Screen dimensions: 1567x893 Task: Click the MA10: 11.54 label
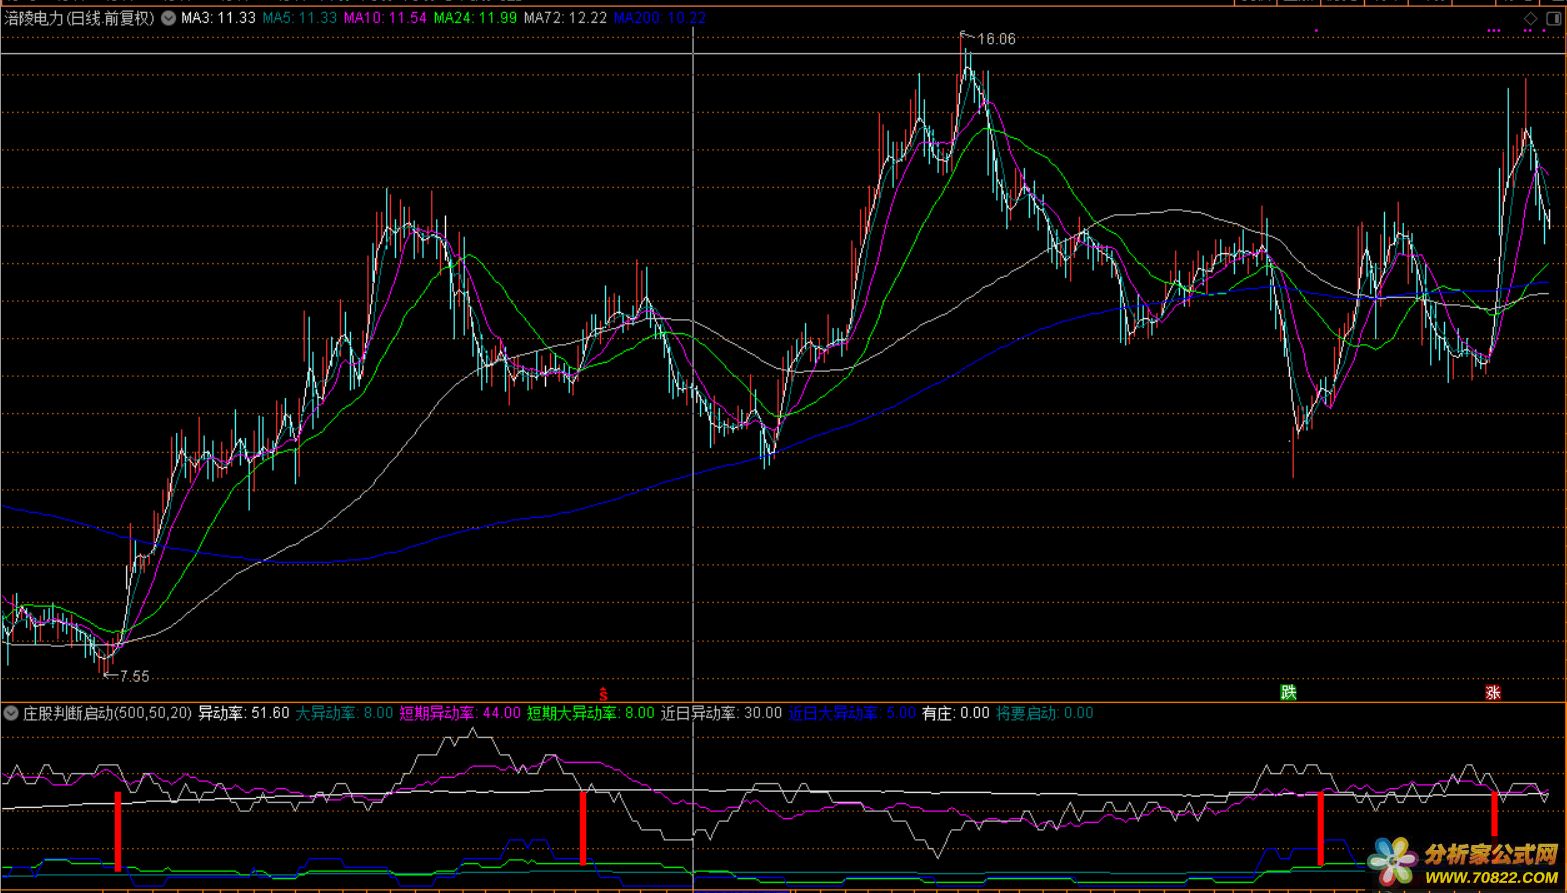386,18
